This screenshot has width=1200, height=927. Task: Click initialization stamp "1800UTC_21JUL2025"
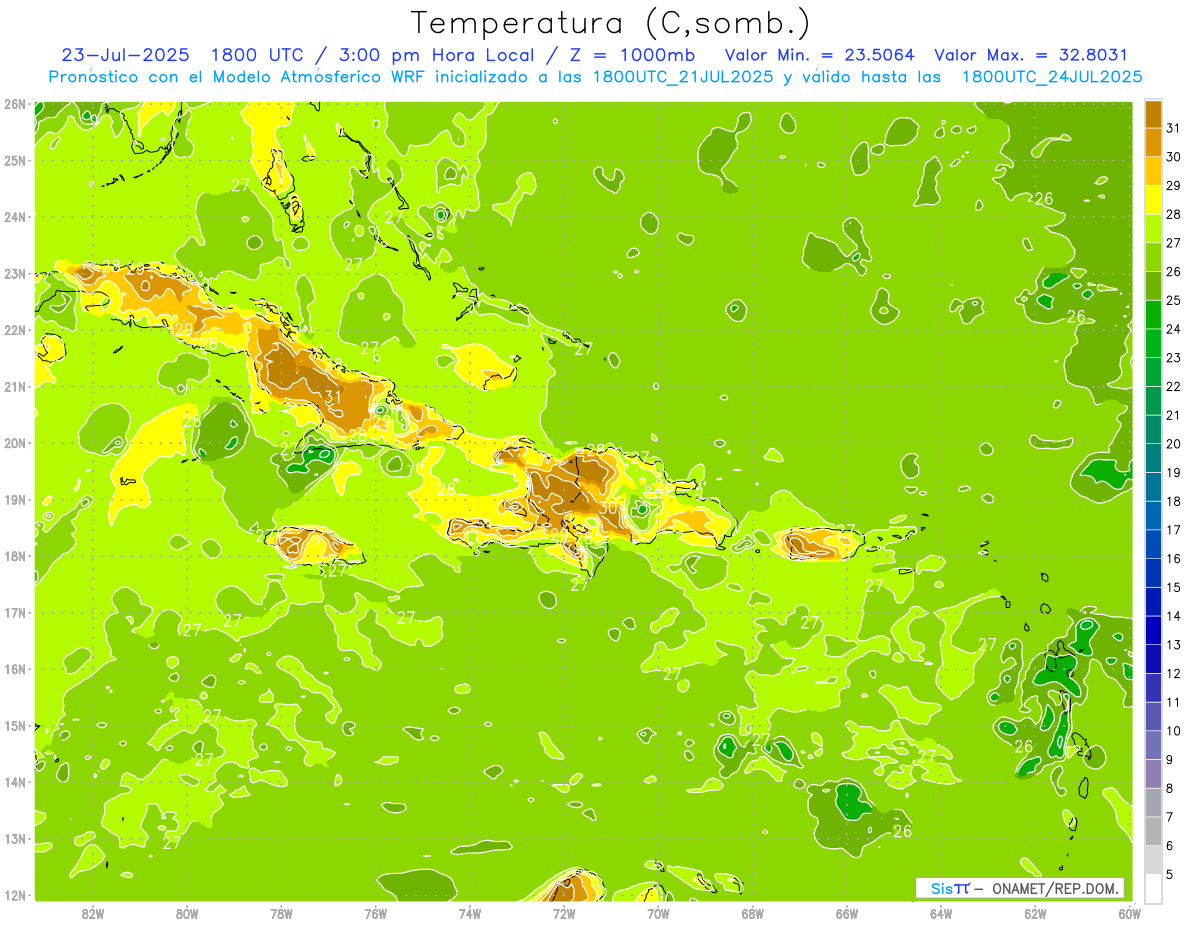click(x=683, y=77)
